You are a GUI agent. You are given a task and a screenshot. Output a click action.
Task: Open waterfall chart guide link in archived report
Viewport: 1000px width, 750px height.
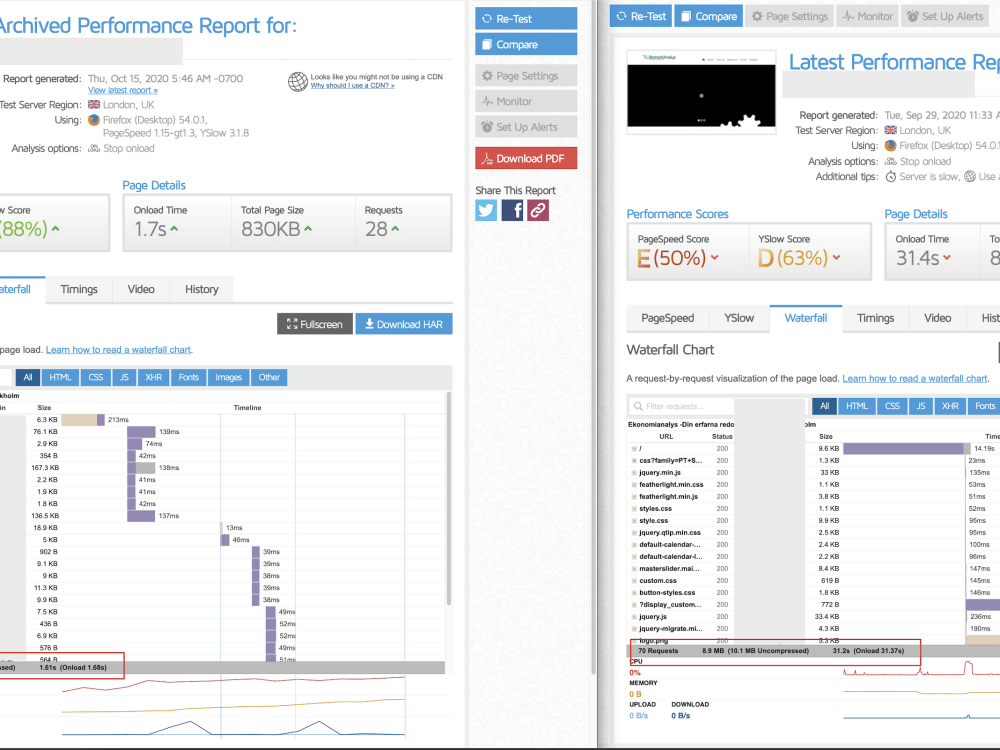click(x=118, y=349)
